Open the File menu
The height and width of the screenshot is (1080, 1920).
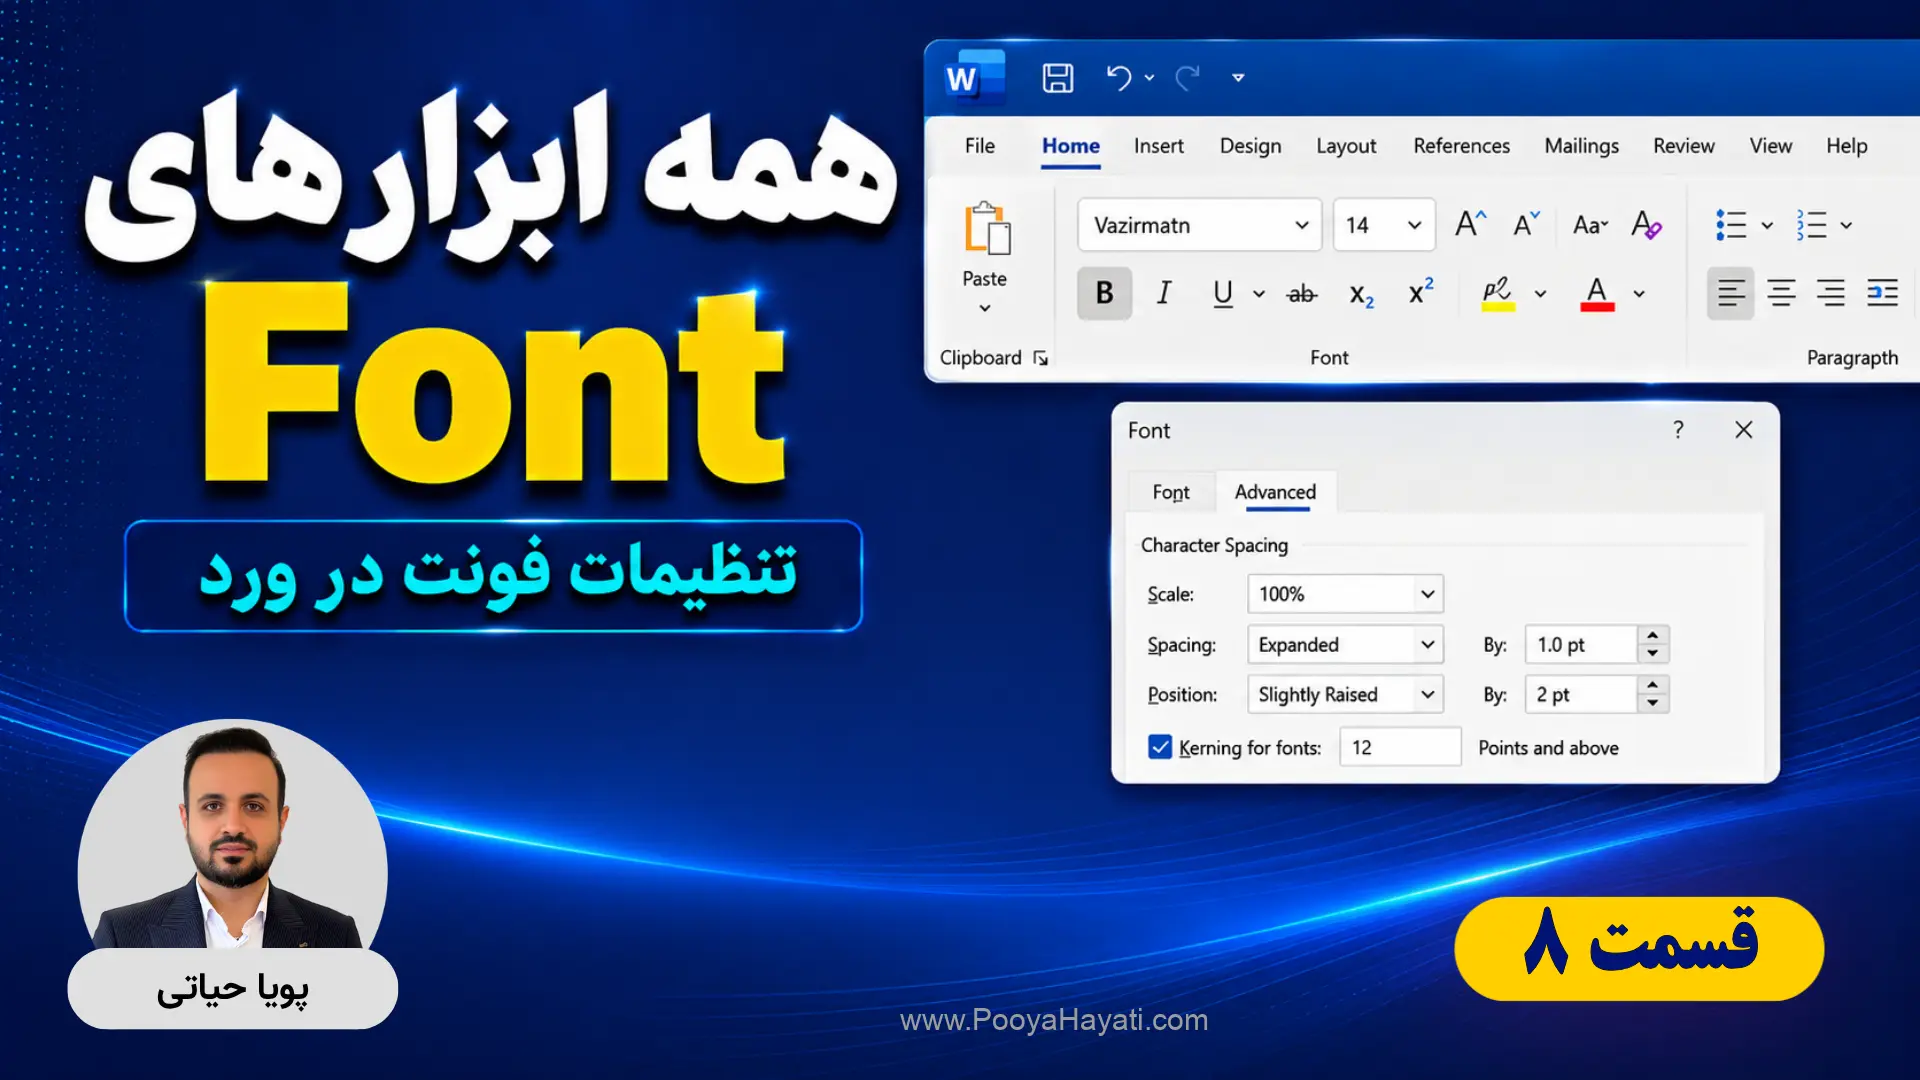(x=980, y=146)
